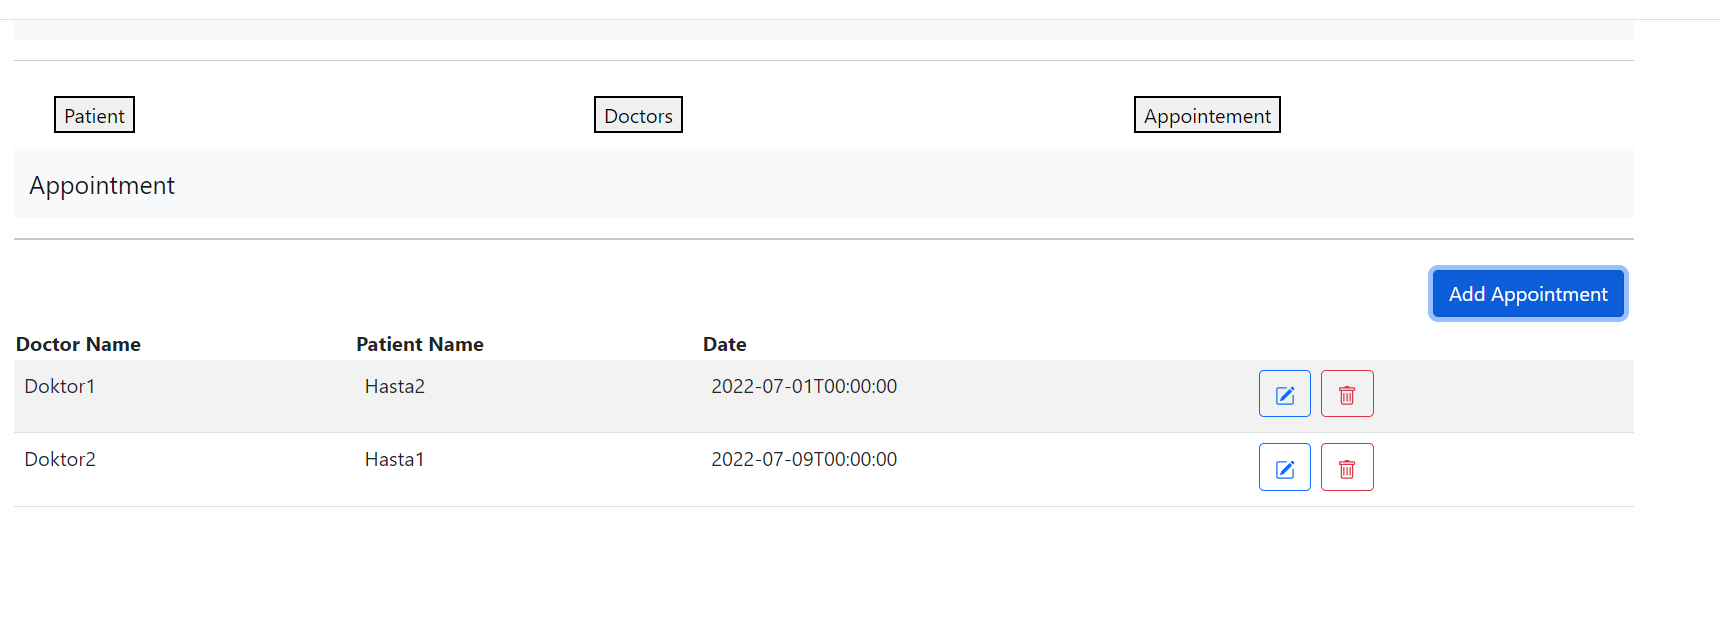1721x621 pixels.
Task: Click the edit icon for Doktor2's appointment
Action: pos(1284,467)
